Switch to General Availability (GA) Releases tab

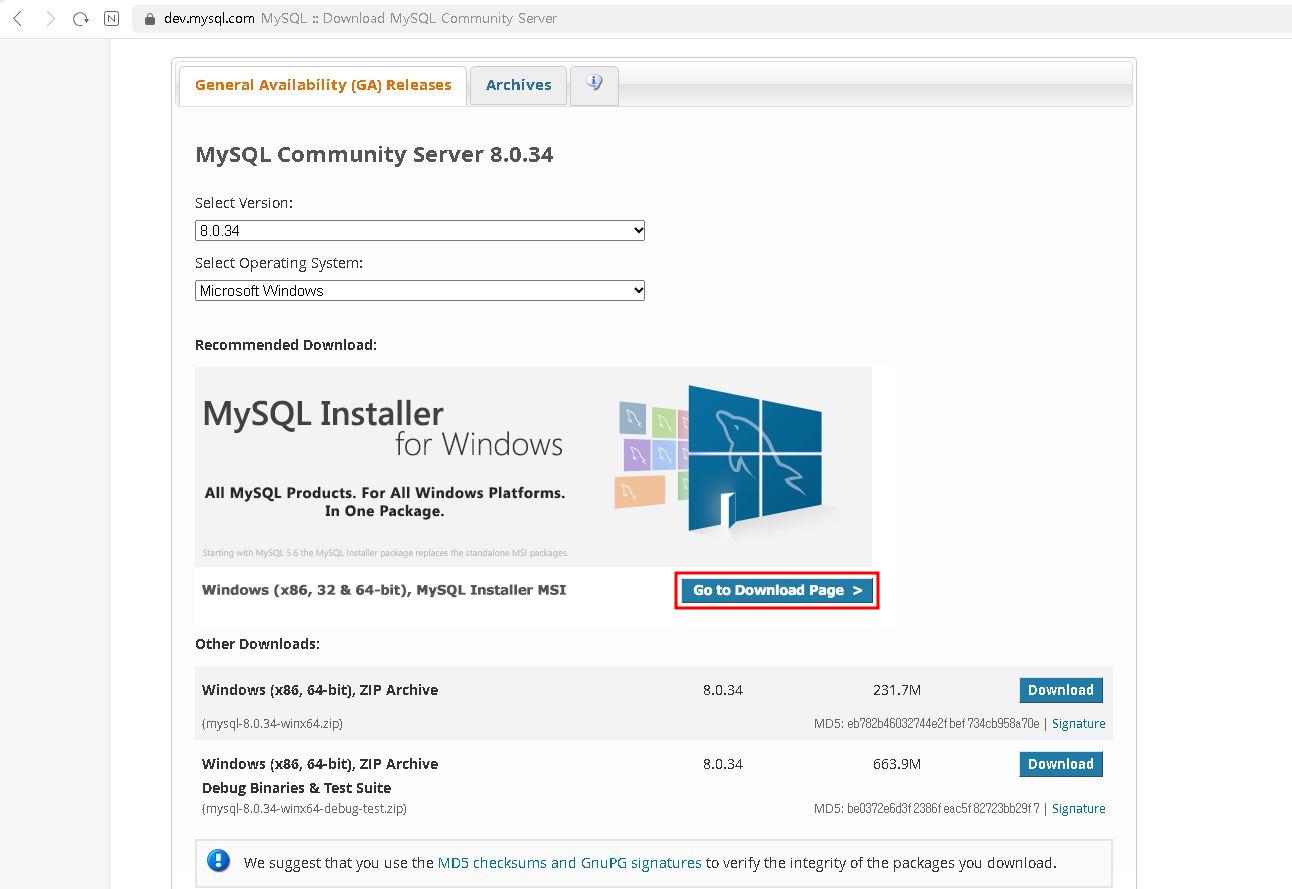(323, 86)
